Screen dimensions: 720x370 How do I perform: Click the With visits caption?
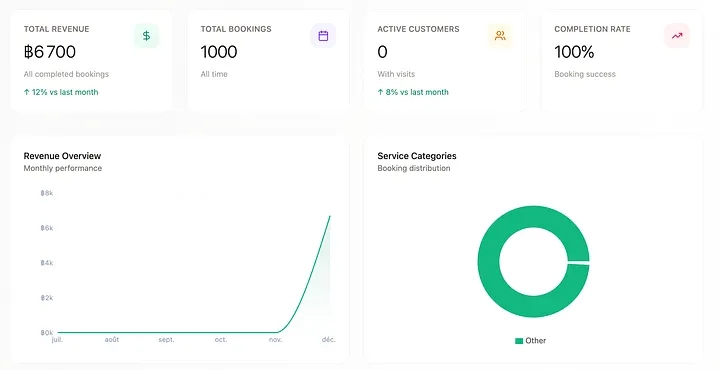coord(396,74)
